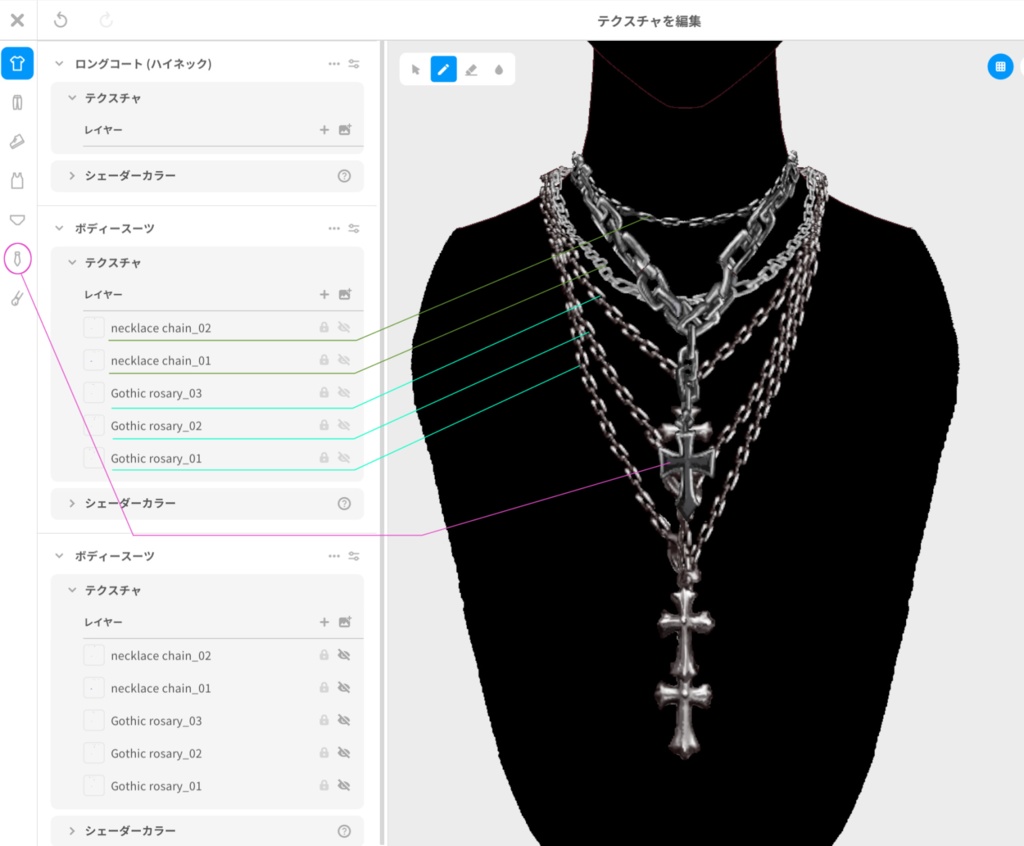Close the texture editor with the X icon

tap(18, 20)
